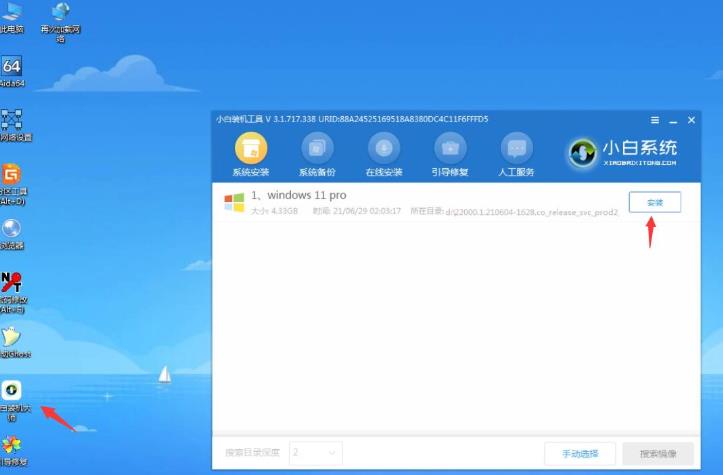Click the 大小 4.33GB text
Screen dimensions: 723x475
274,211
